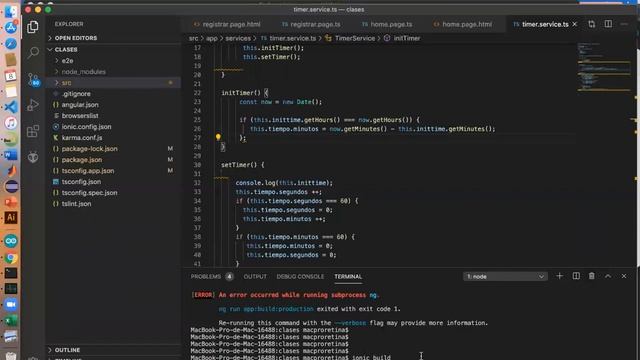Select the TERMINAL panel tab
Screen dimensions: 640x360
coord(348,276)
